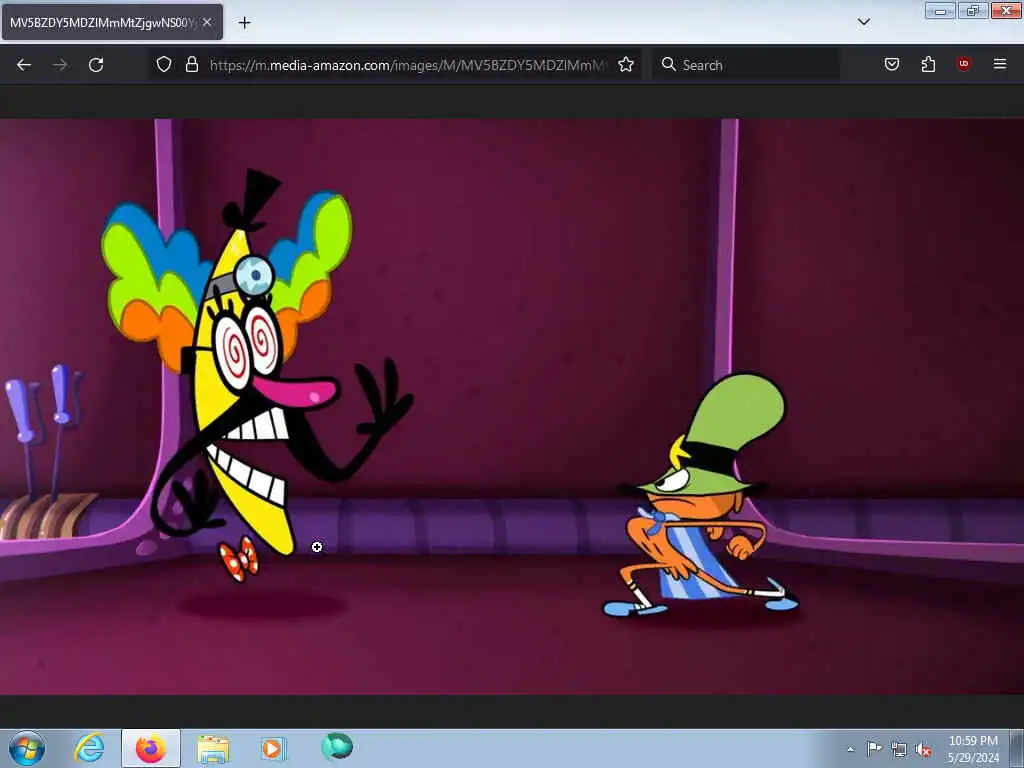Reload the current page
The image size is (1024, 768).
pos(96,65)
